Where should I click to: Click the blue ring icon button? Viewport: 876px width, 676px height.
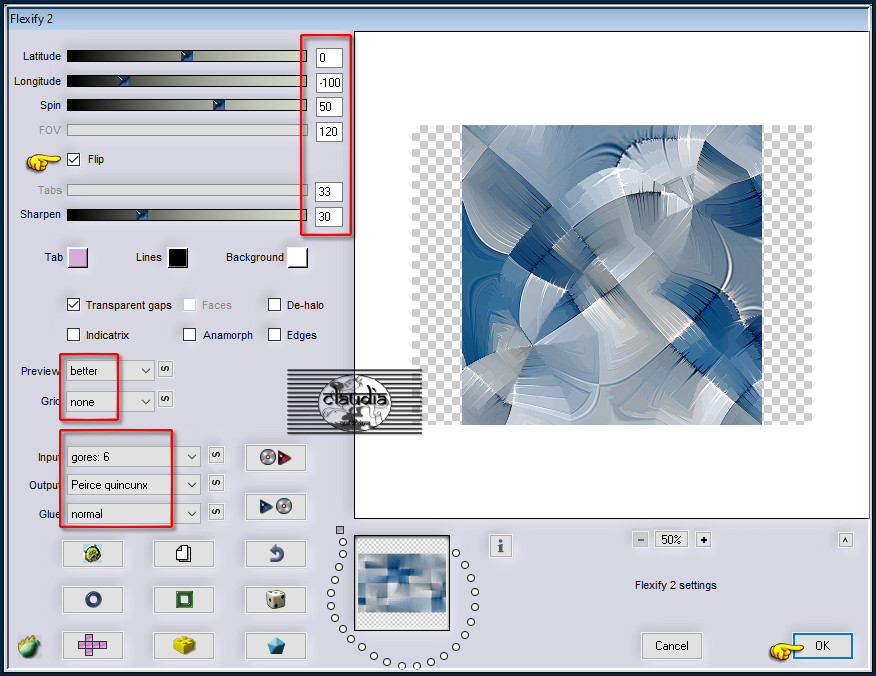pyautogui.click(x=93, y=599)
